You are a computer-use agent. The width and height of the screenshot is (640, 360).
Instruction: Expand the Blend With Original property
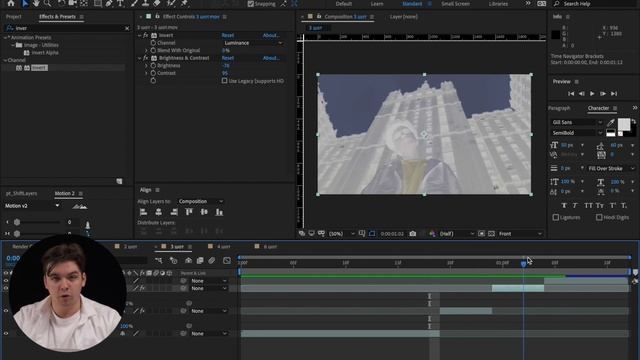point(146,50)
